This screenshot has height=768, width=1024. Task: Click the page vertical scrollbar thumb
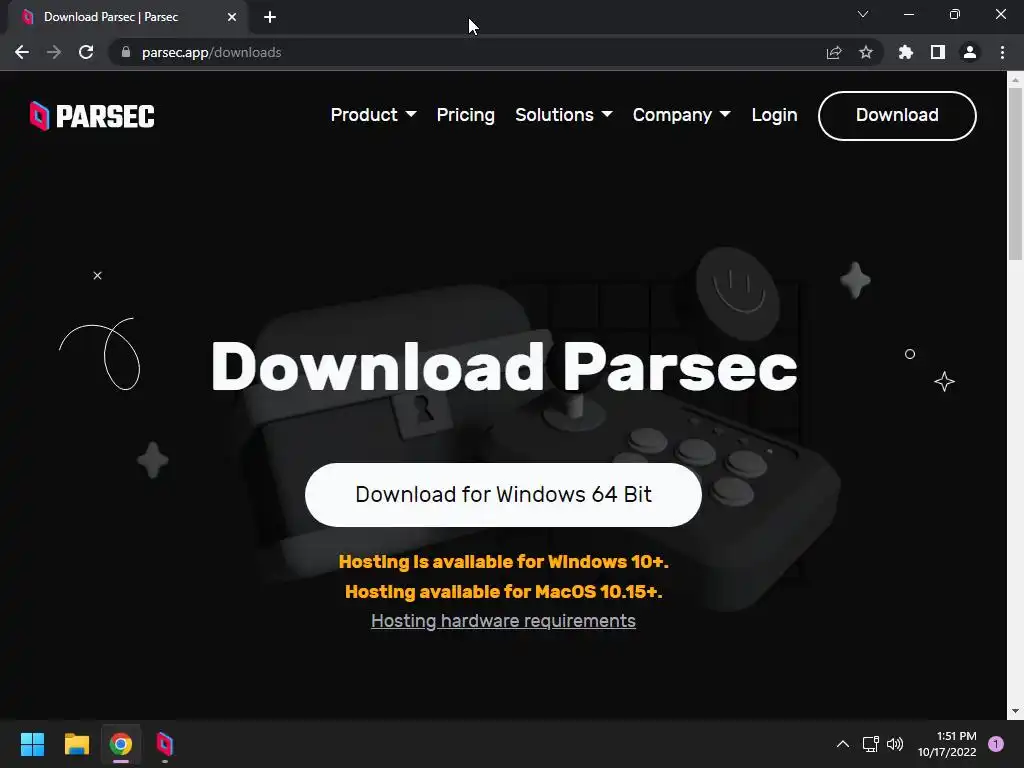[x=1015, y=173]
